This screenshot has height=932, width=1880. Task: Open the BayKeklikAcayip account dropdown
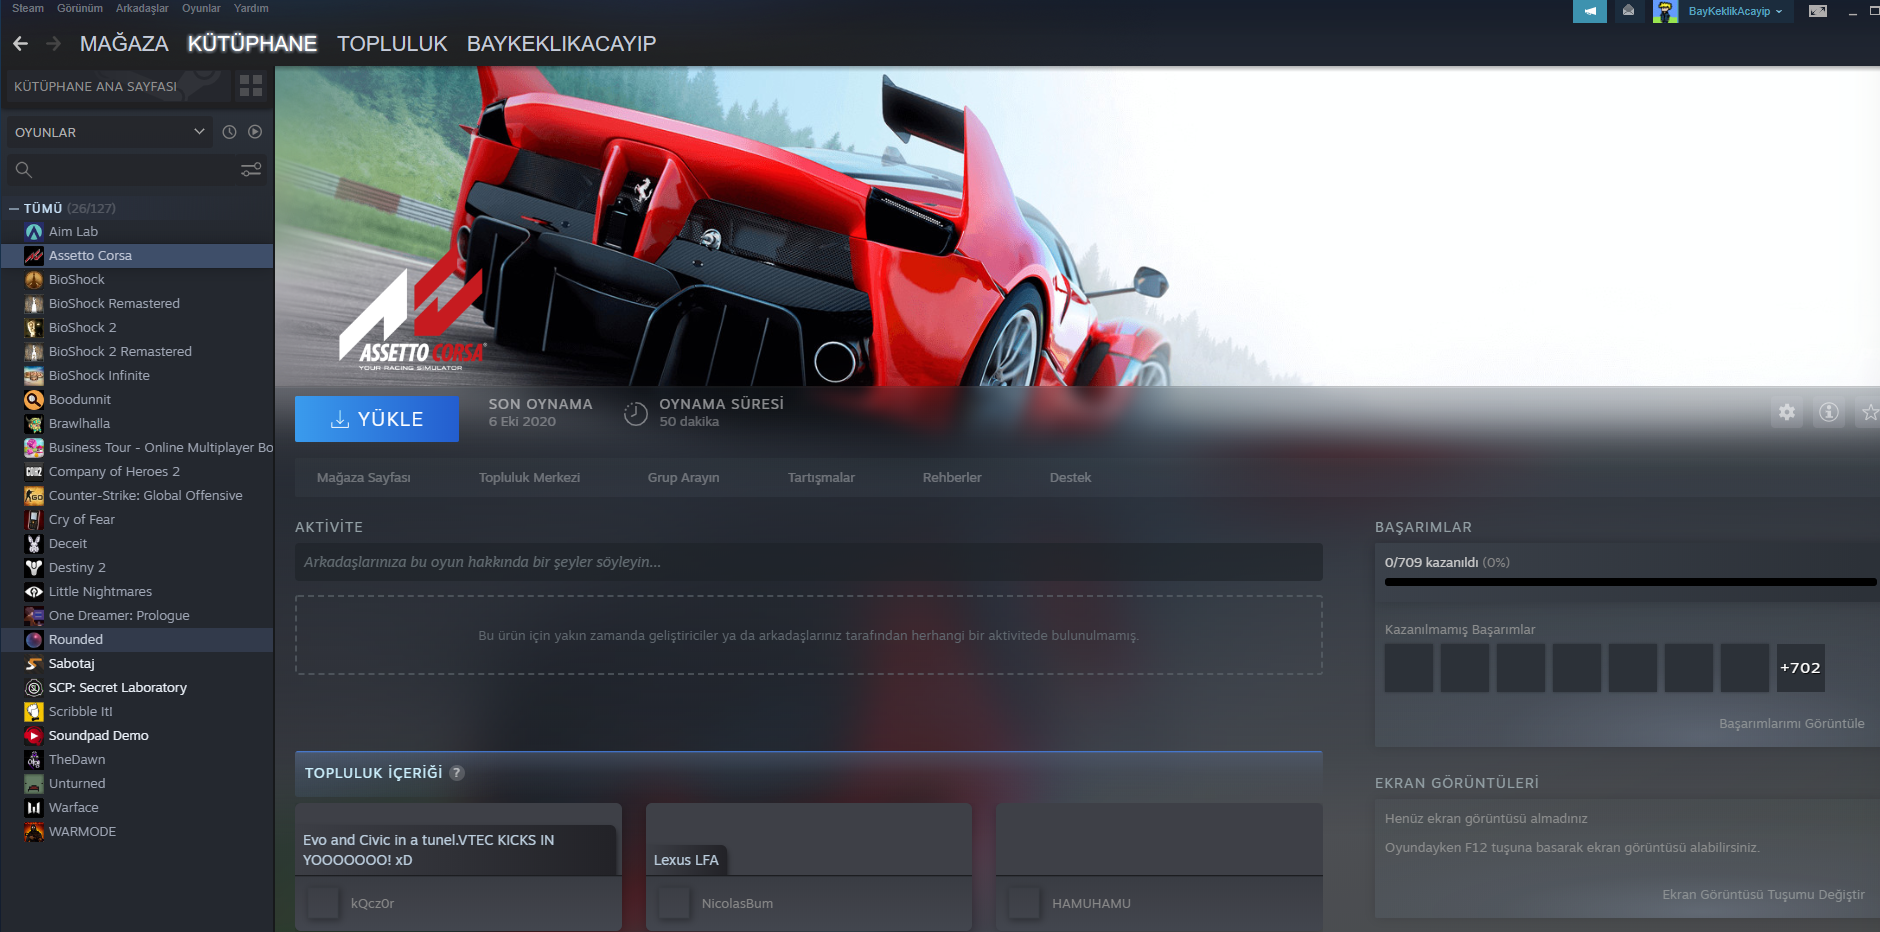(x=1735, y=11)
